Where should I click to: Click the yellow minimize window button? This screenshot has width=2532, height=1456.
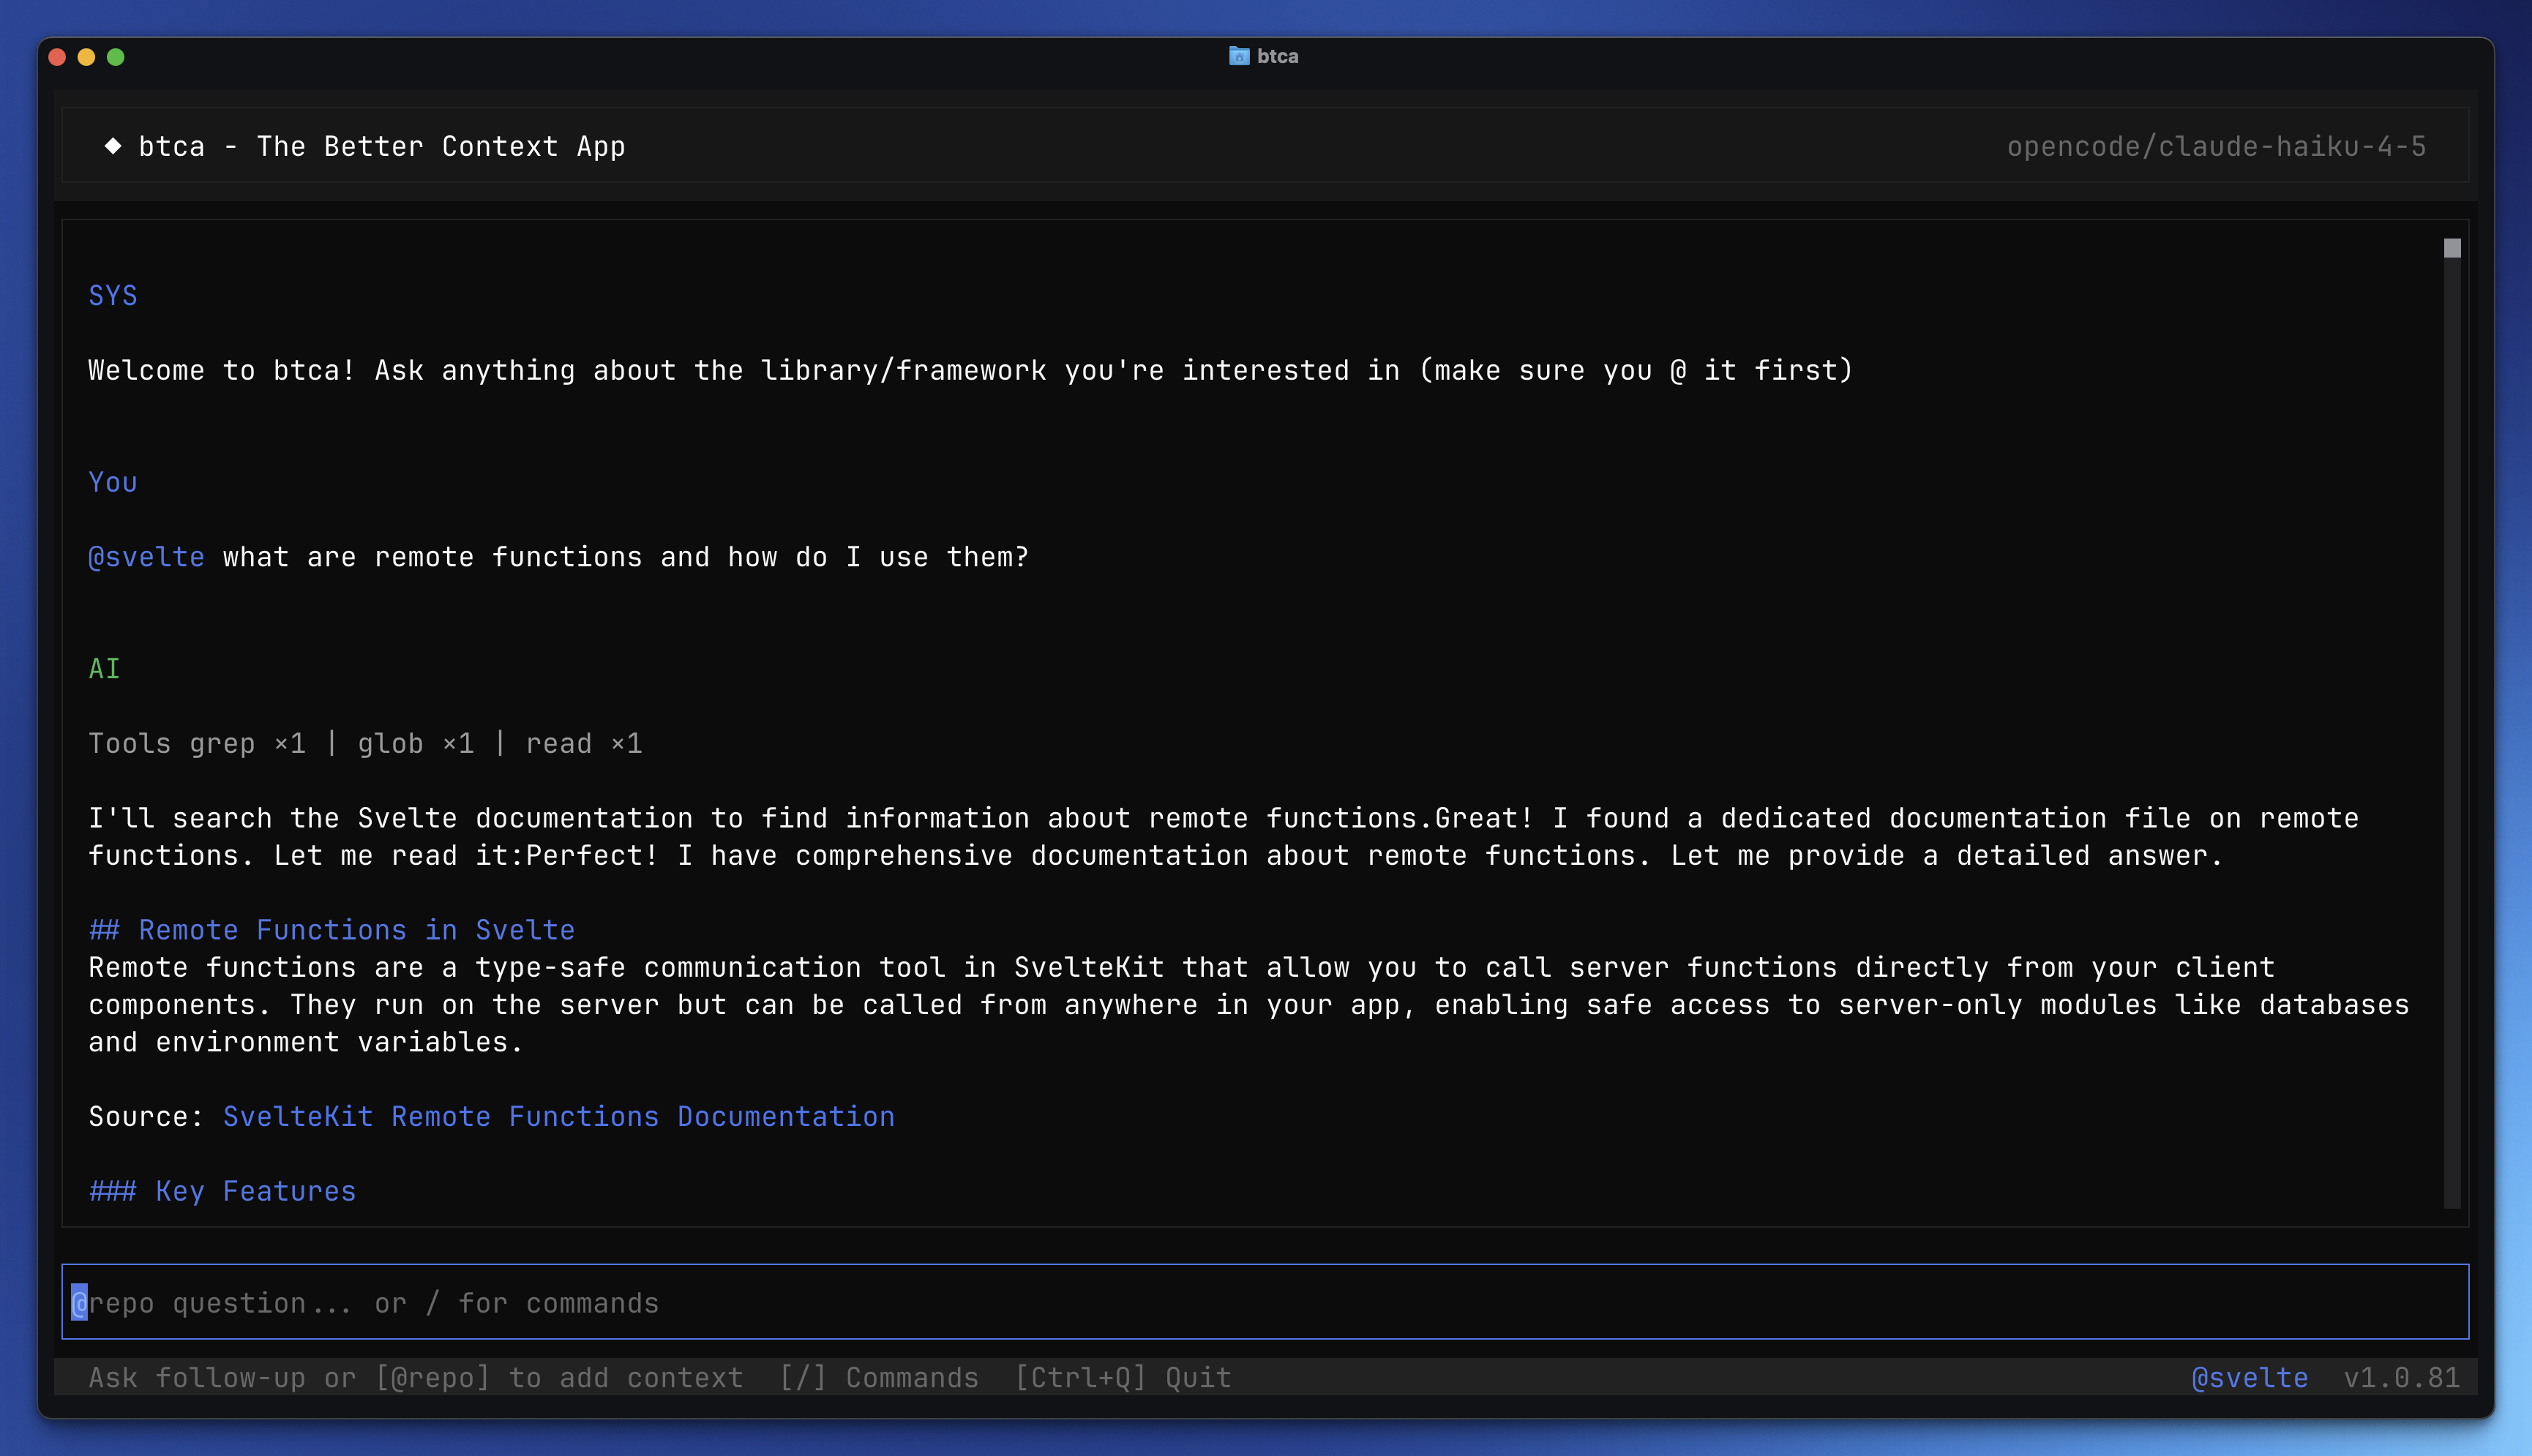(x=86, y=57)
